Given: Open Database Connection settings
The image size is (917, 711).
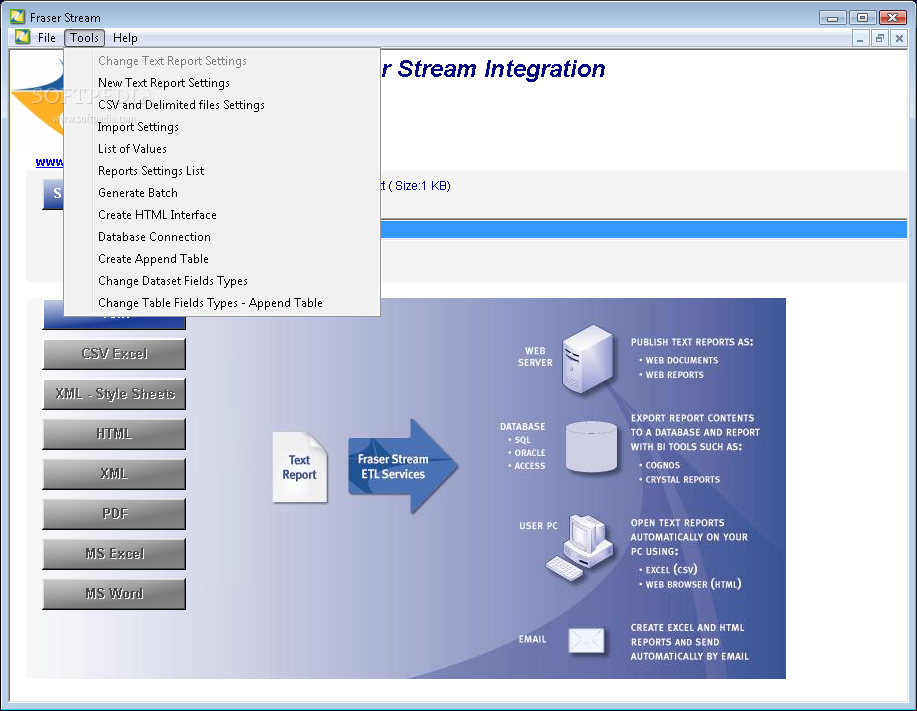Looking at the screenshot, I should click(x=154, y=237).
